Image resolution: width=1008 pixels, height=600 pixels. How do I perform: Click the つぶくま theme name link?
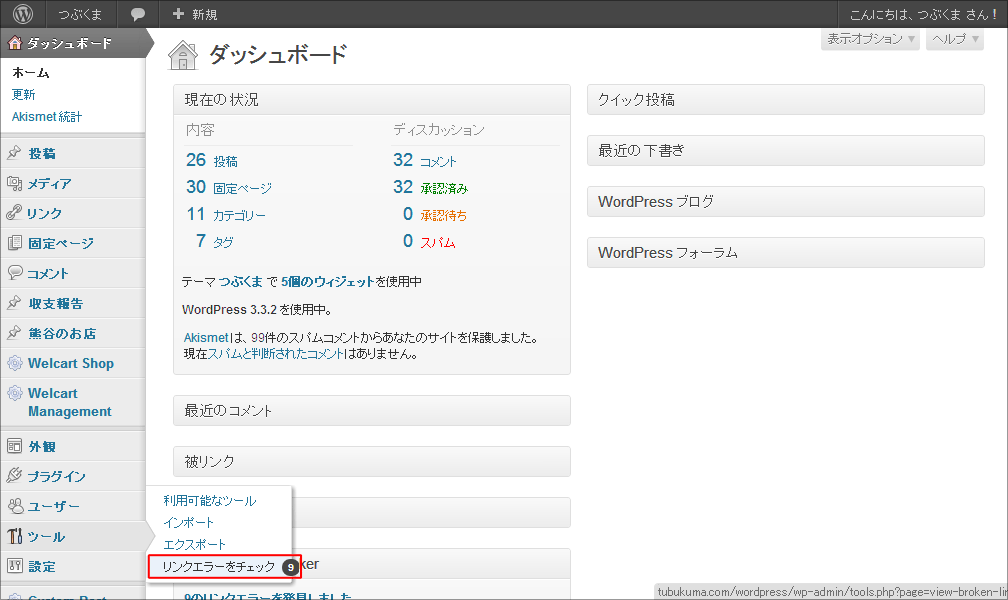point(240,282)
